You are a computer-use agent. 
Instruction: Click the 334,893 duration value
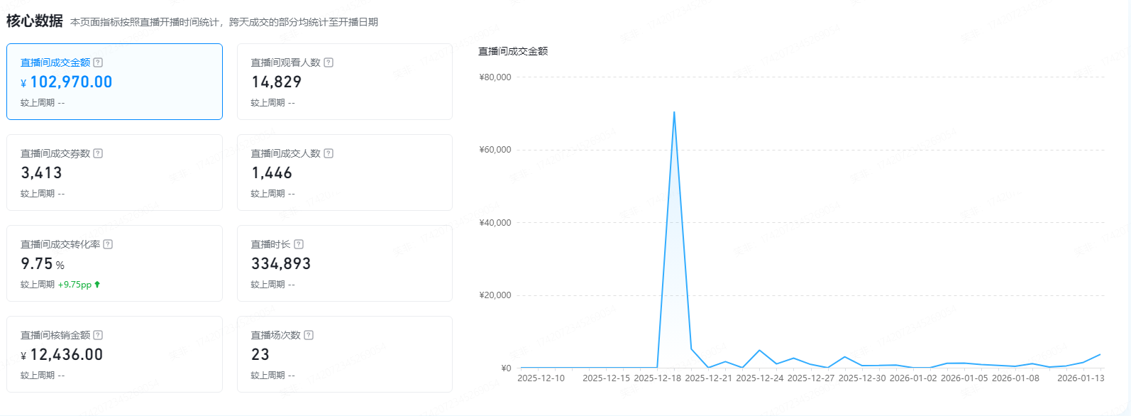click(x=281, y=264)
